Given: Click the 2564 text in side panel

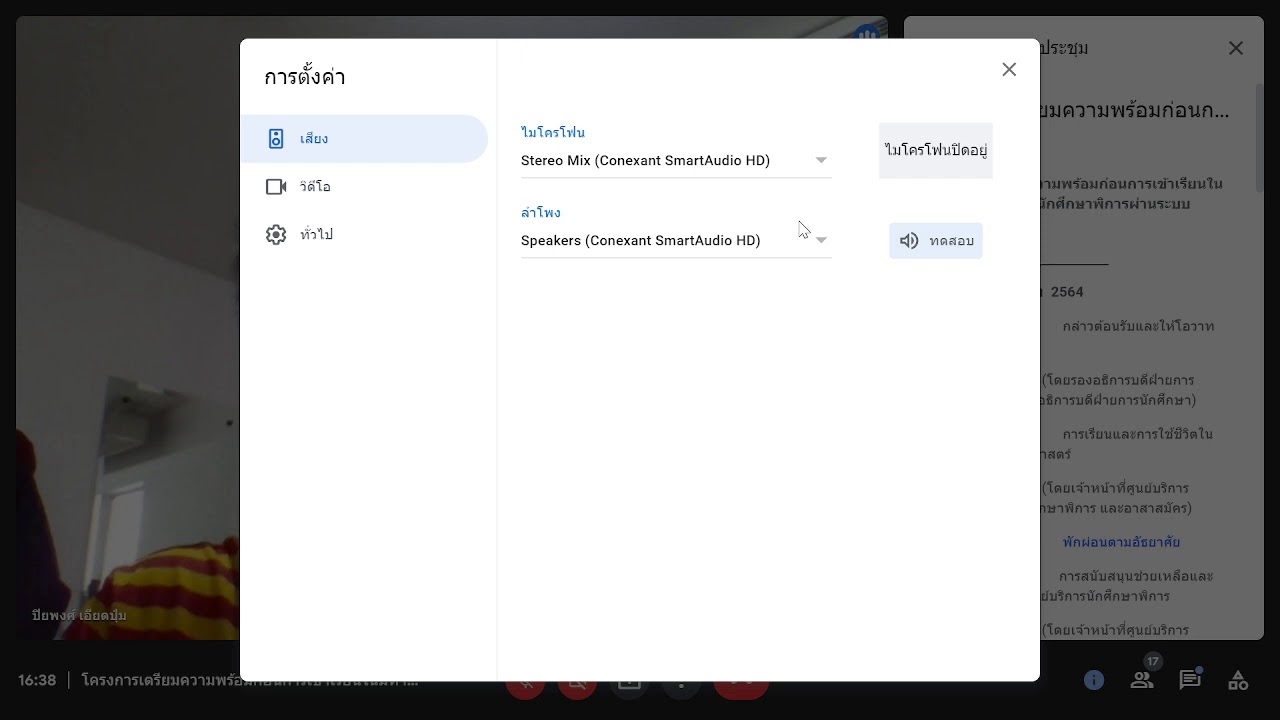Looking at the screenshot, I should 1067,292.
